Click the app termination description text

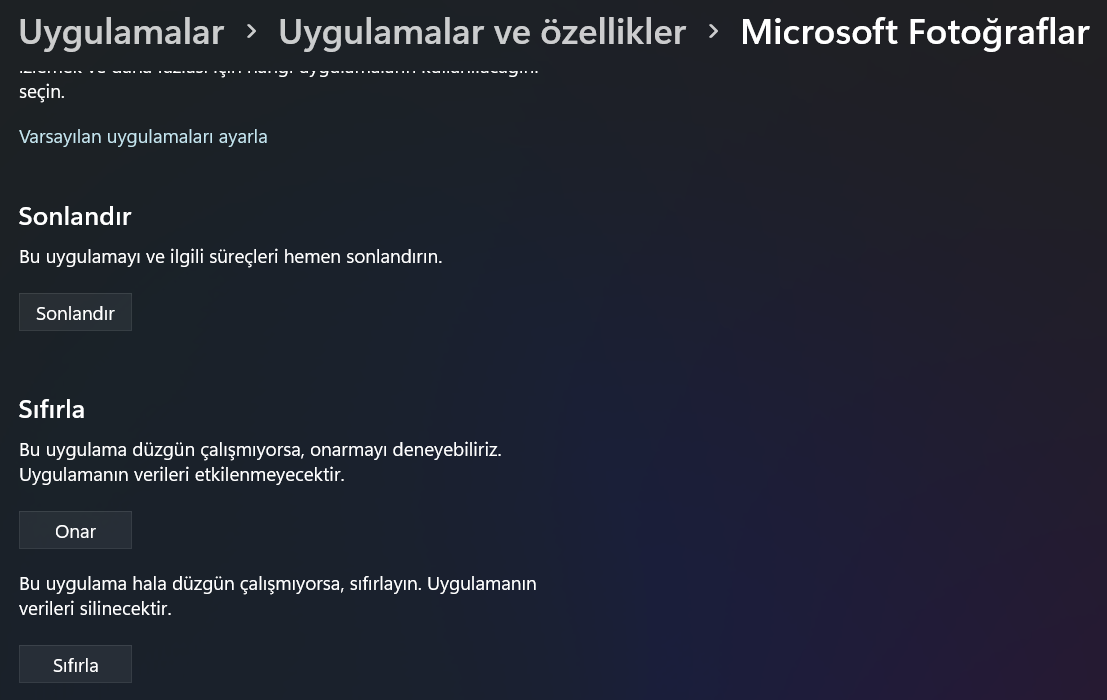coord(230,257)
